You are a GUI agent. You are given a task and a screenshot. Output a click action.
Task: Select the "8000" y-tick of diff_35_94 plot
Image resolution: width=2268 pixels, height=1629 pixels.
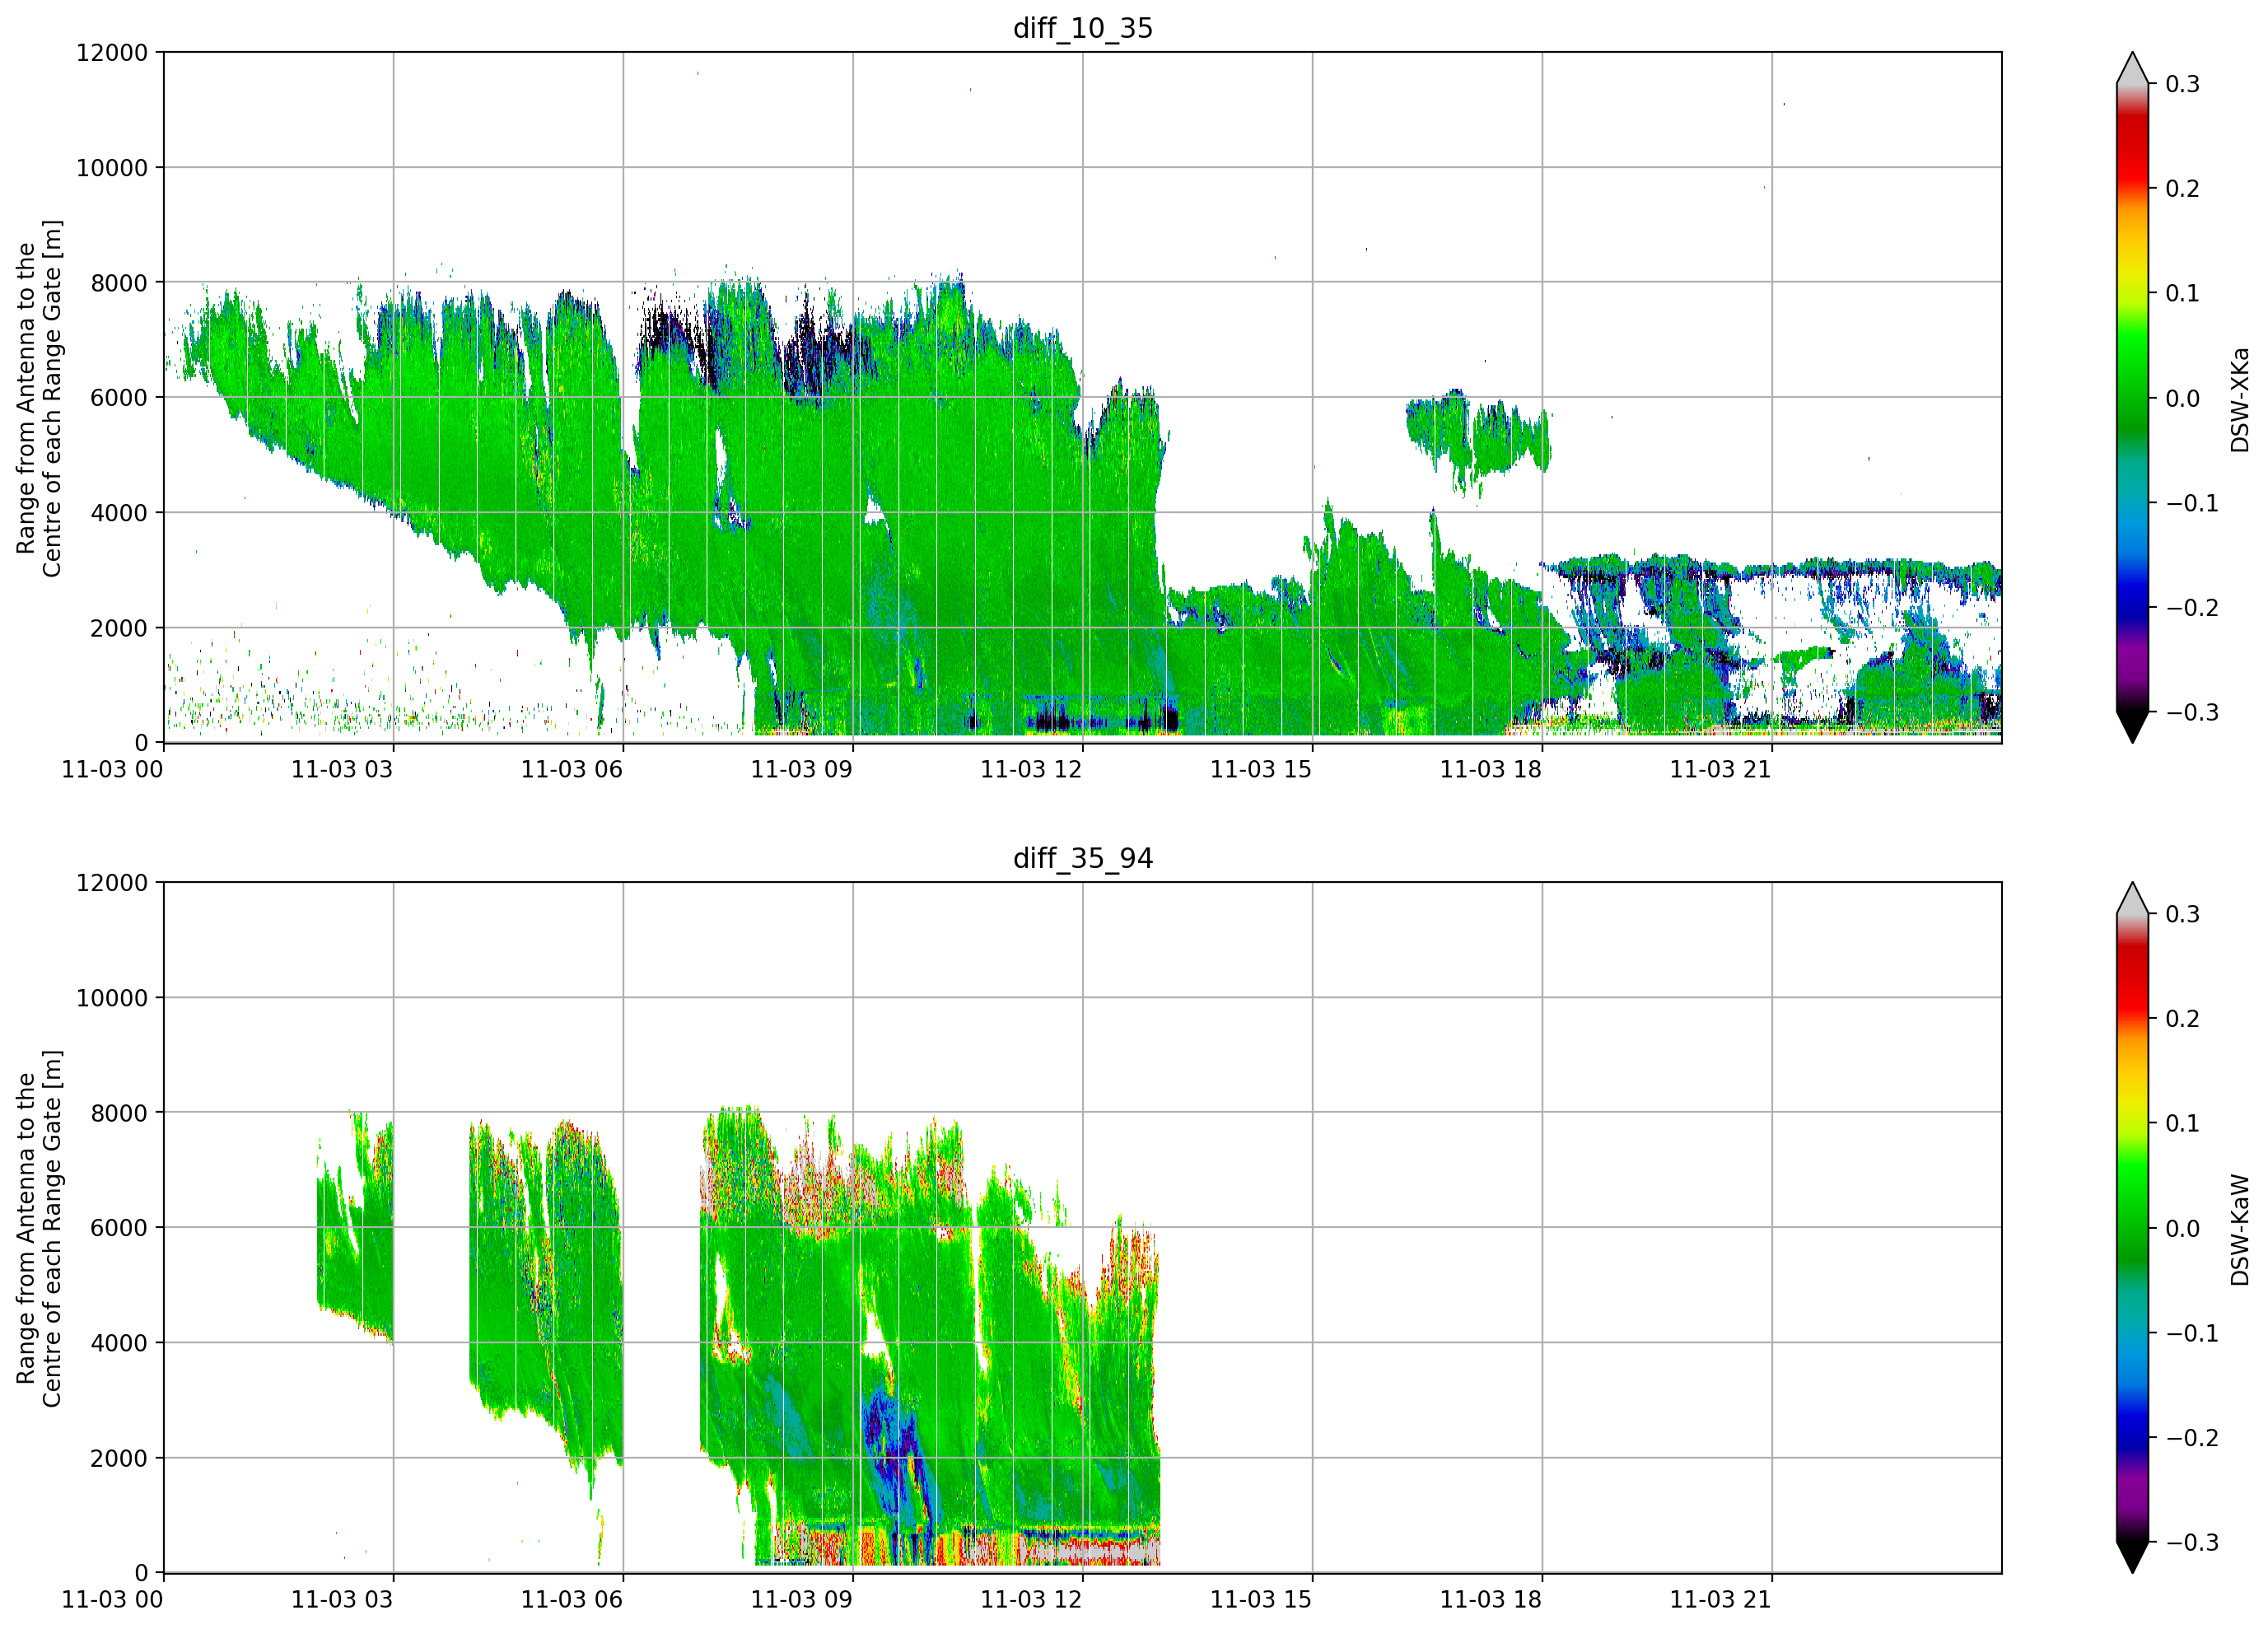[119, 1113]
